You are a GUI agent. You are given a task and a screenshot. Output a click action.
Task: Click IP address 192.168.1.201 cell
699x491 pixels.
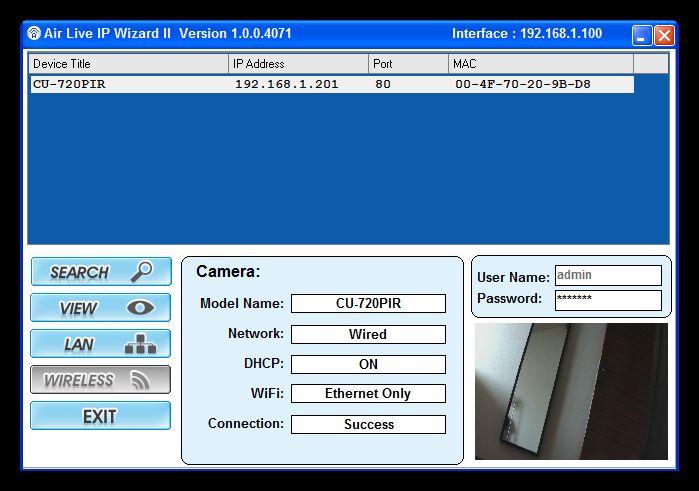tap(287, 84)
